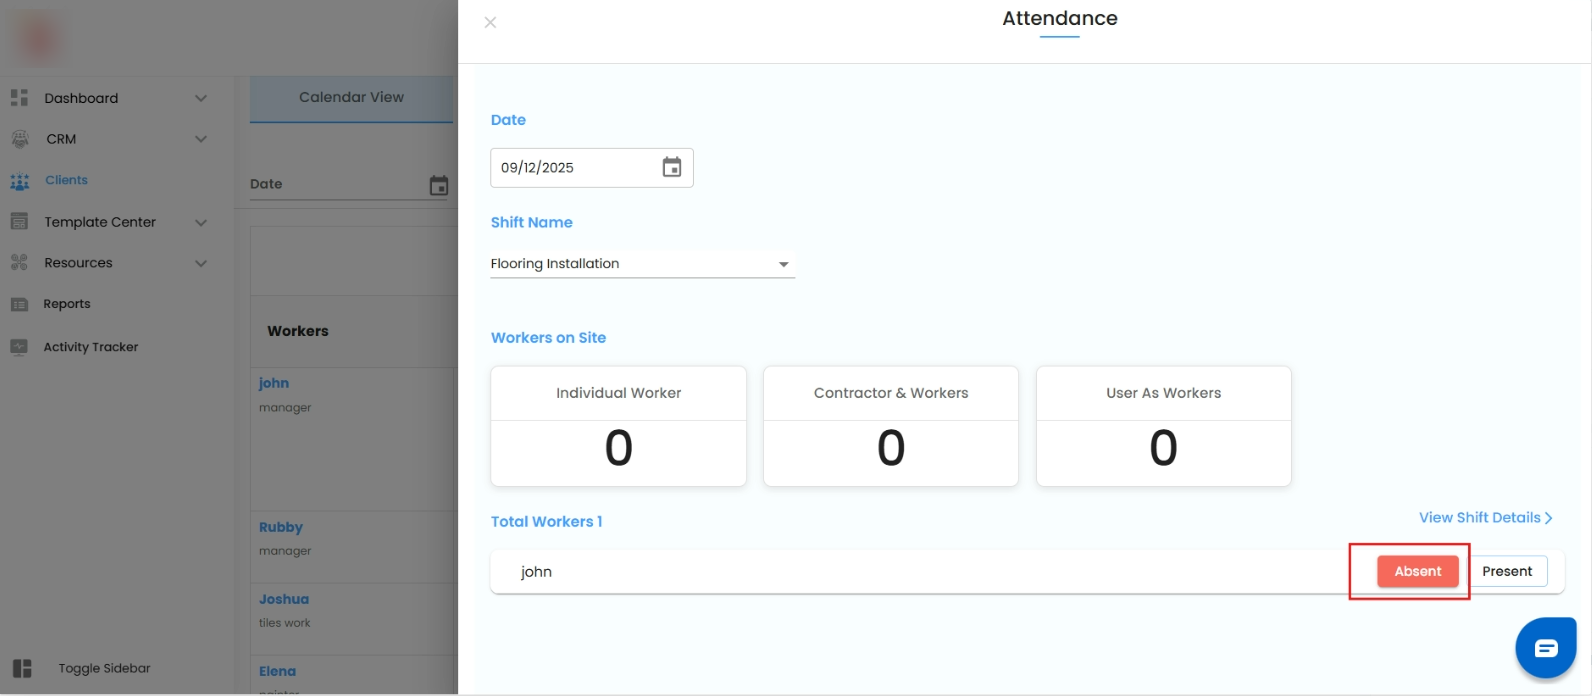Image resolution: width=1592 pixels, height=696 pixels.
Task: Open calendar picker in Attendance date field
Action: (x=672, y=168)
